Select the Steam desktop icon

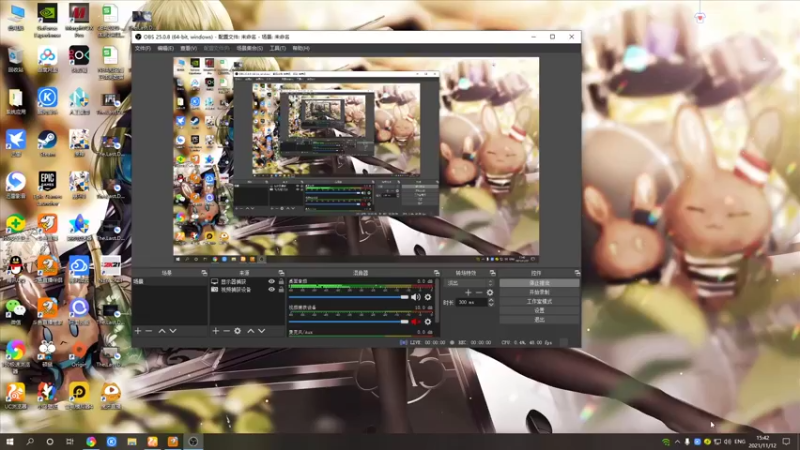47,143
